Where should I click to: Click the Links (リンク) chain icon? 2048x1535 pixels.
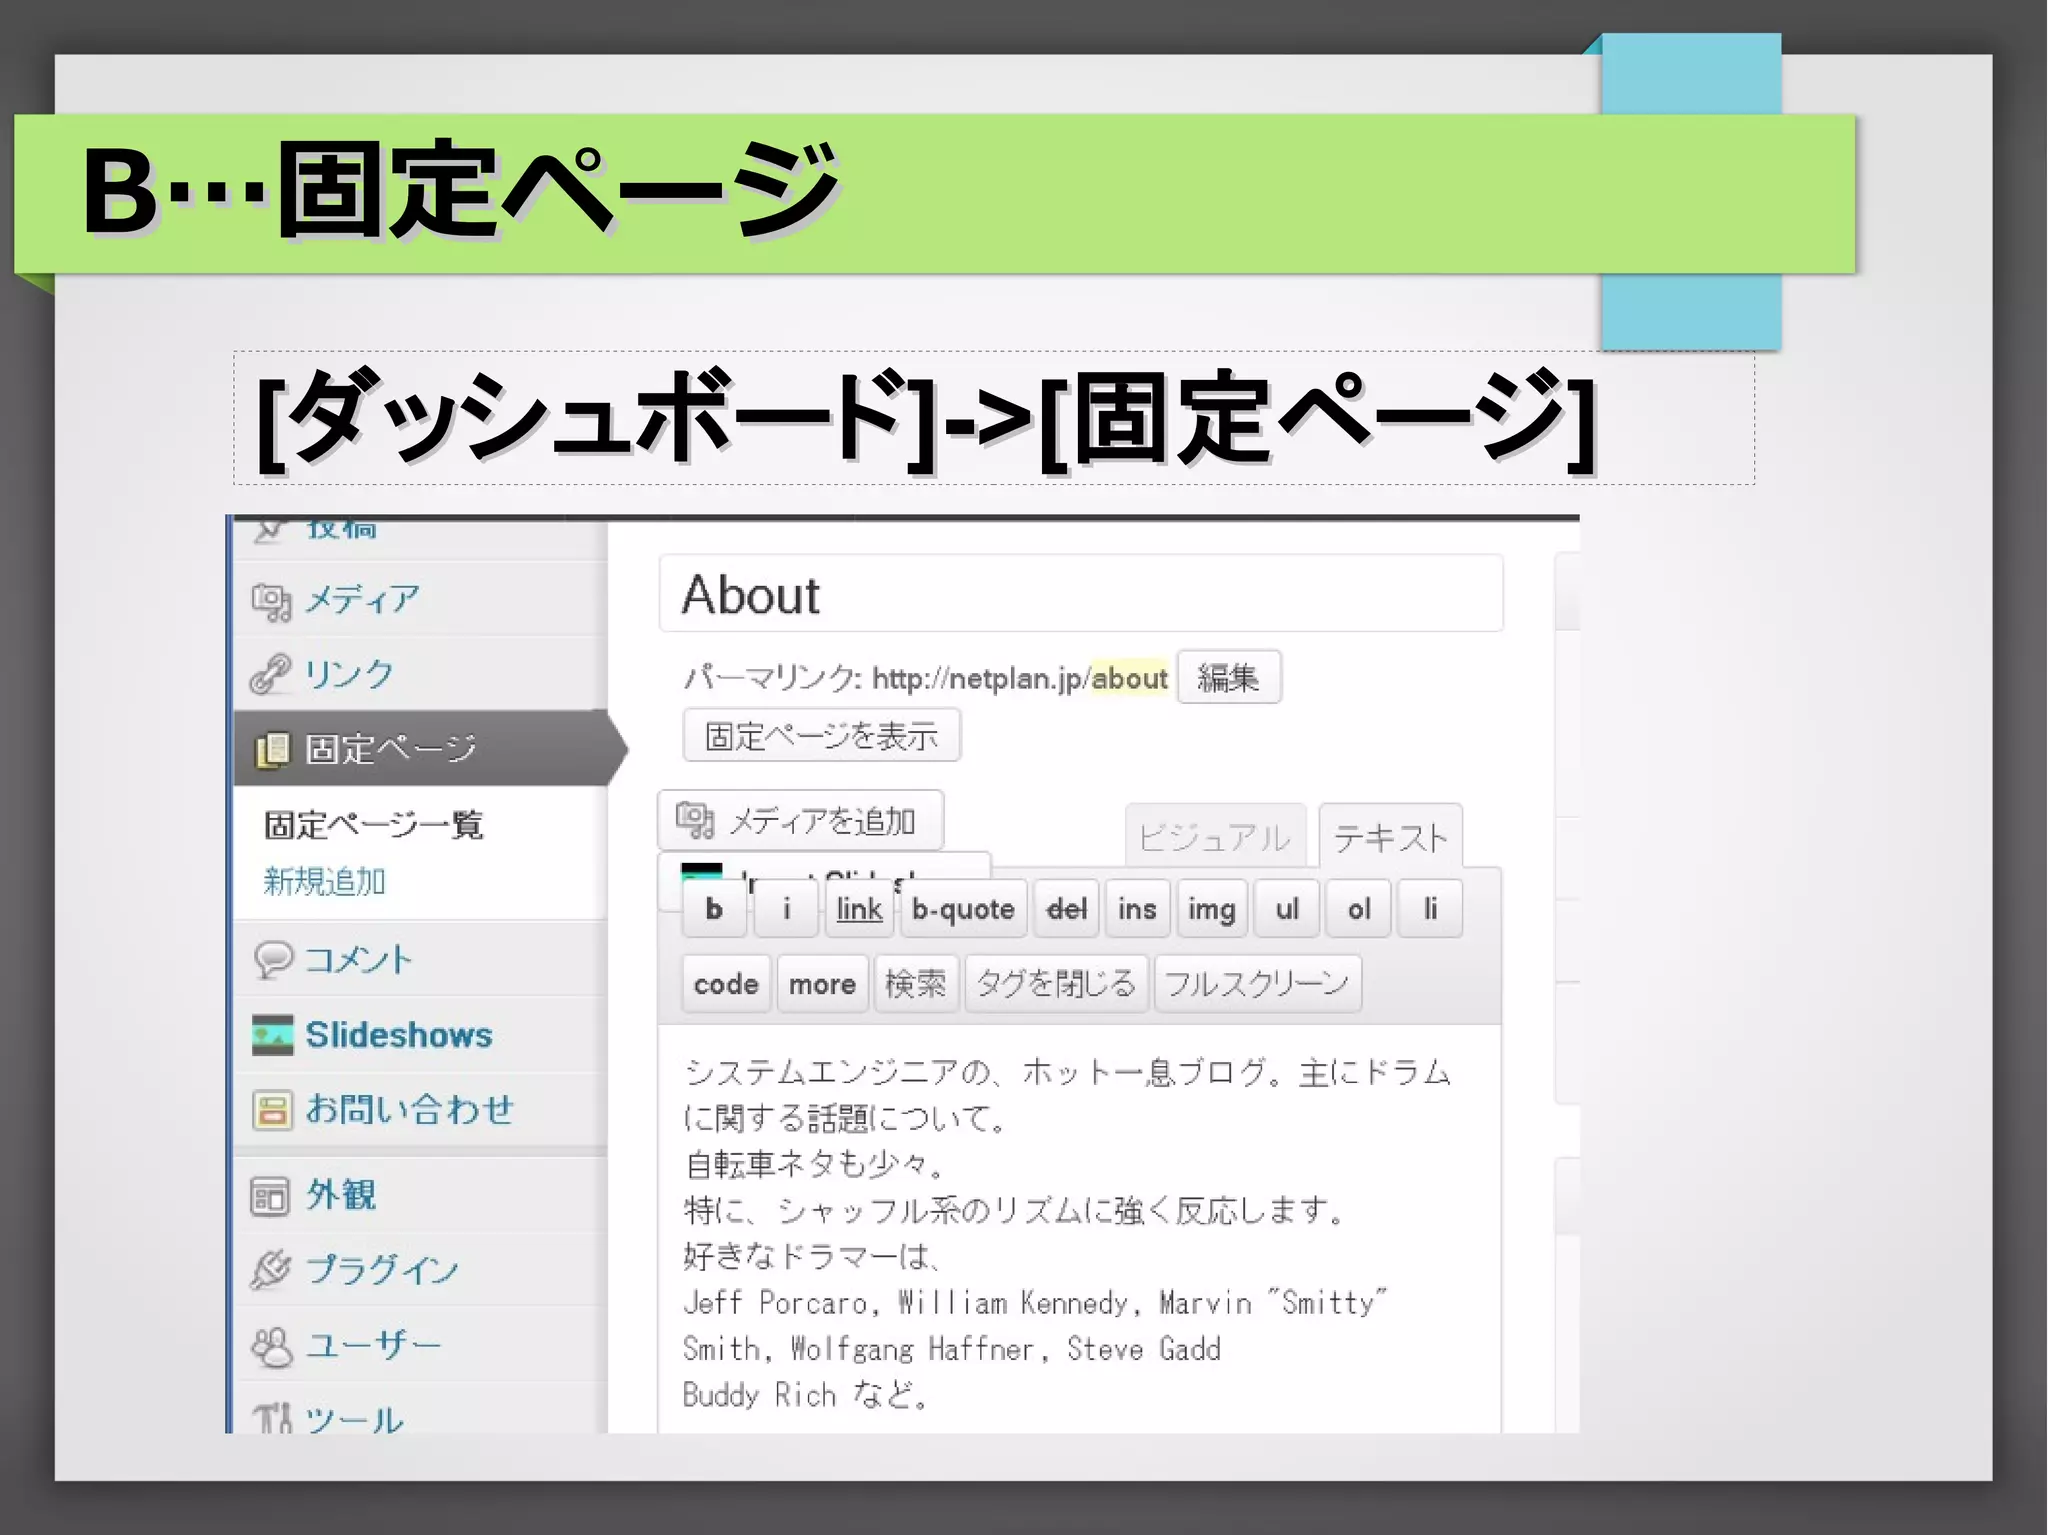point(271,674)
